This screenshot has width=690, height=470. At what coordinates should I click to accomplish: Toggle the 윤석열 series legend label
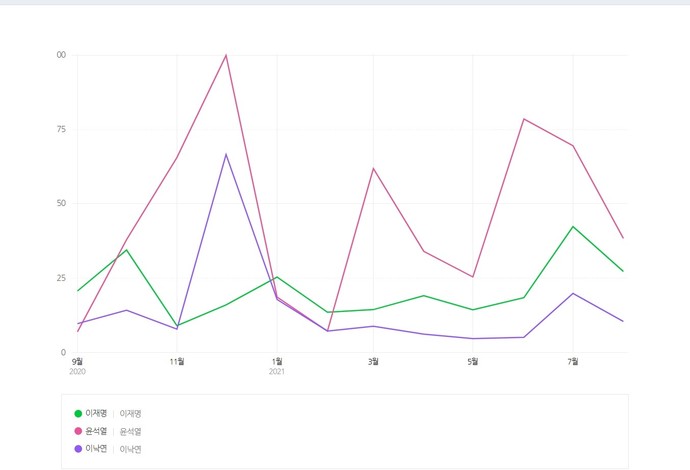click(x=96, y=431)
